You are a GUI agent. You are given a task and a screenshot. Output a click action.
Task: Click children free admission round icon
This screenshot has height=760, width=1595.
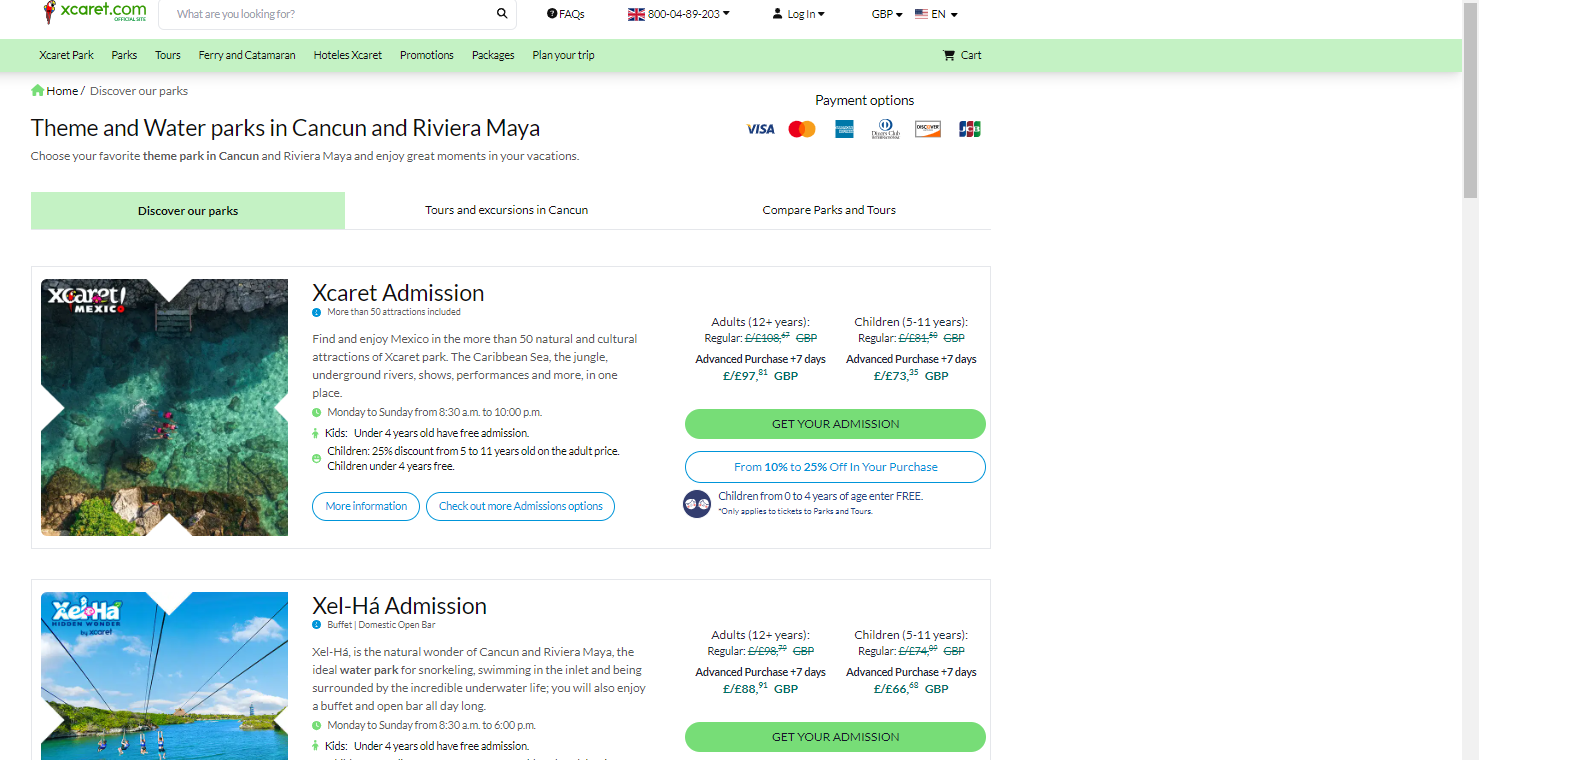[697, 504]
